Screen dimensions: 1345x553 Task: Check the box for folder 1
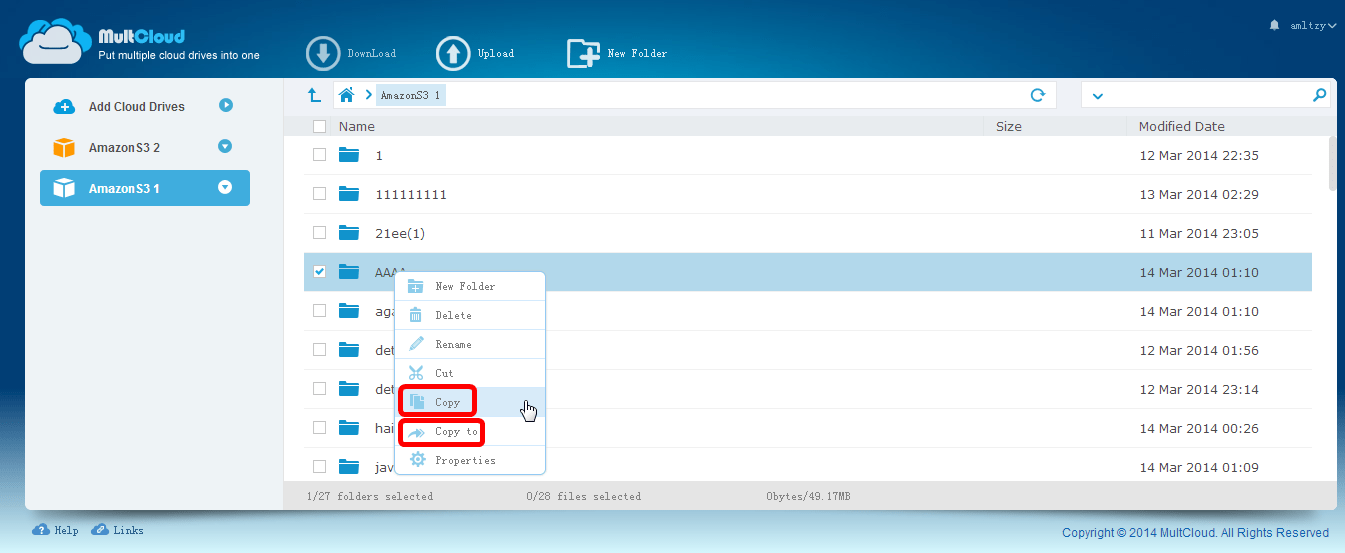(319, 155)
